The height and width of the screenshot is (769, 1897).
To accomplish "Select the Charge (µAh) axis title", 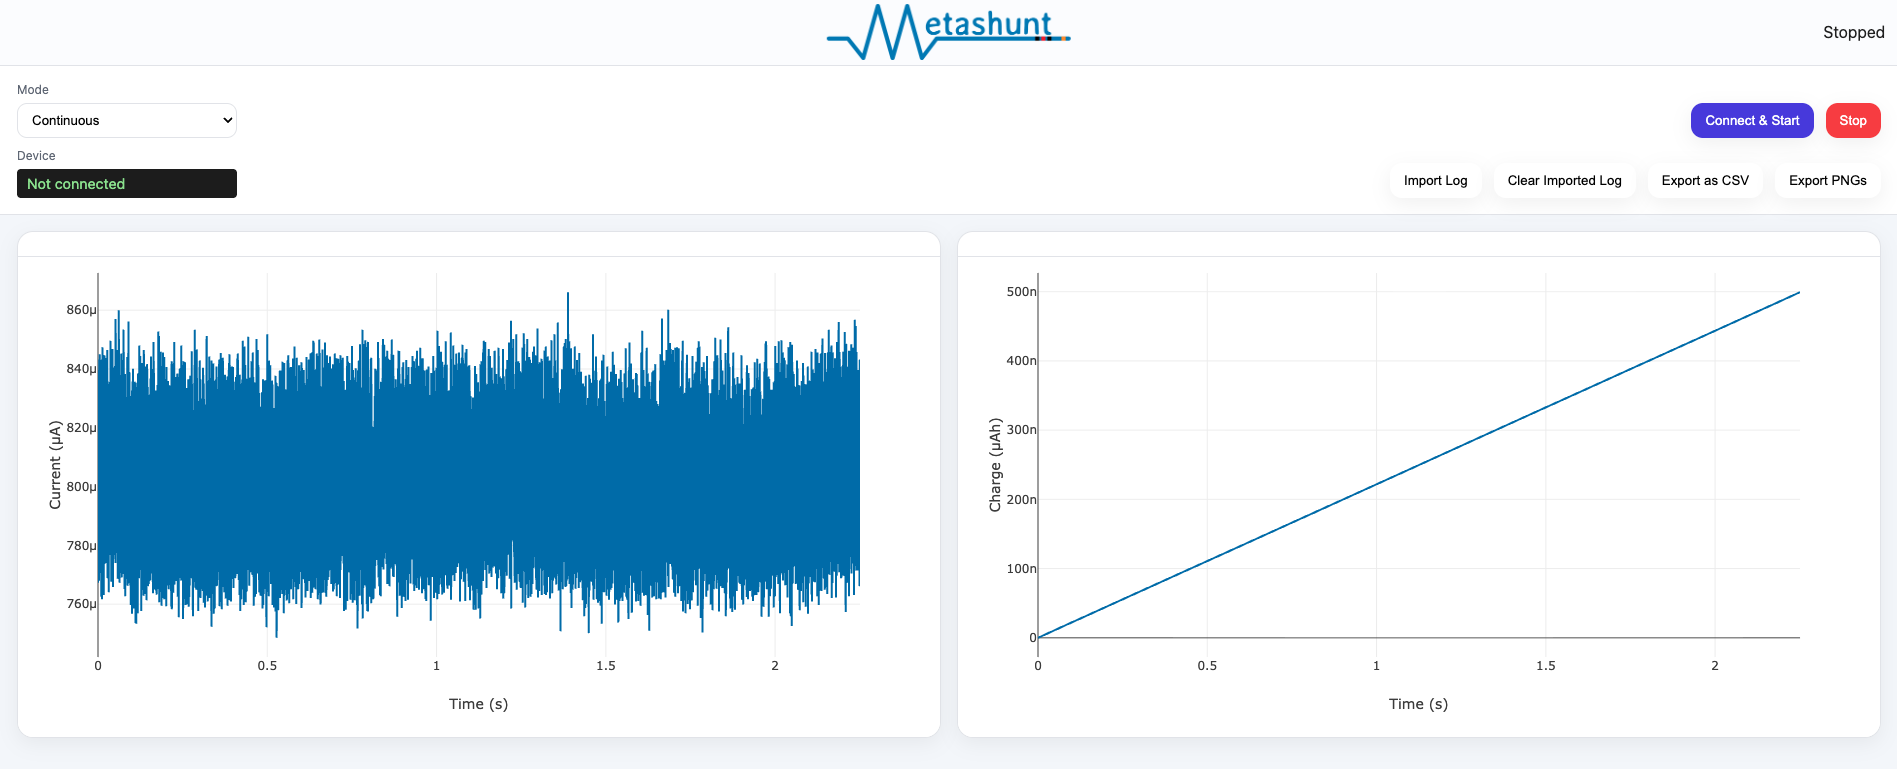I will tap(995, 465).
